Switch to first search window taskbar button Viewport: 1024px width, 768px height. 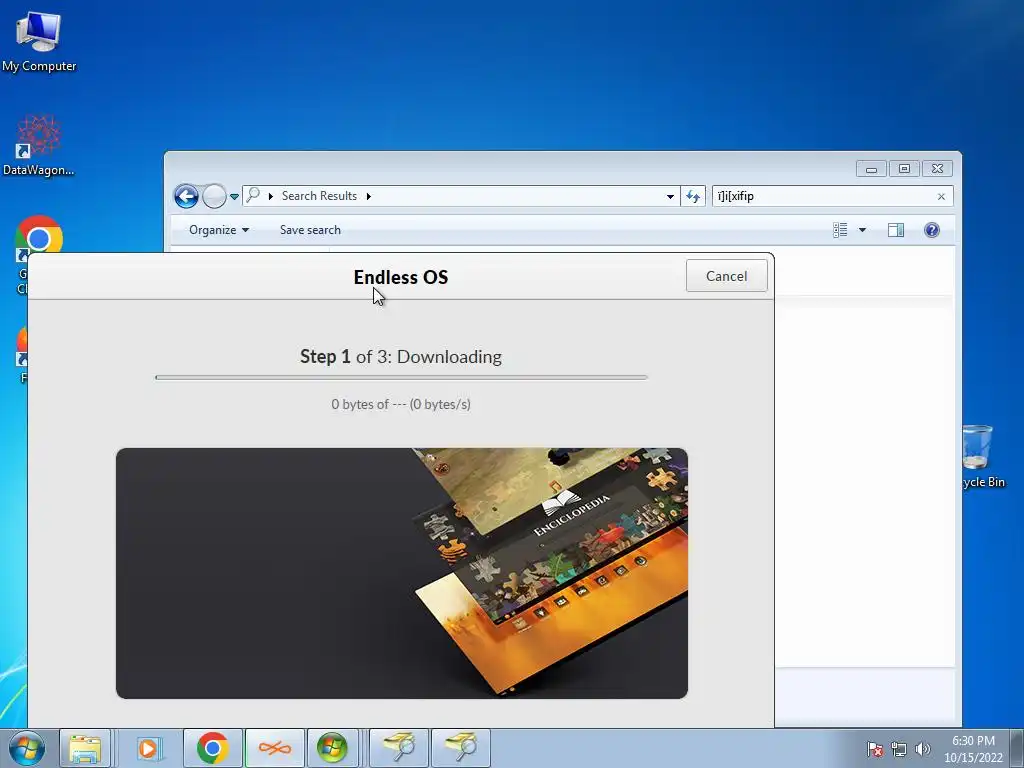(x=399, y=748)
